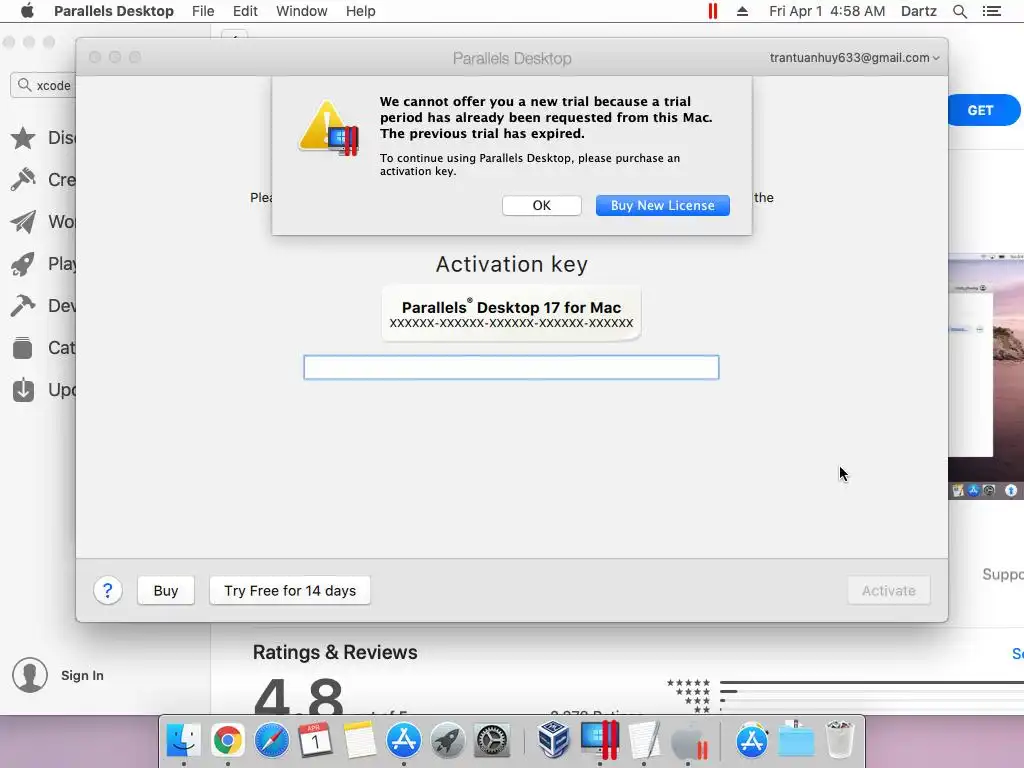
Task: Open Calendar from the Dock
Action: coord(315,740)
